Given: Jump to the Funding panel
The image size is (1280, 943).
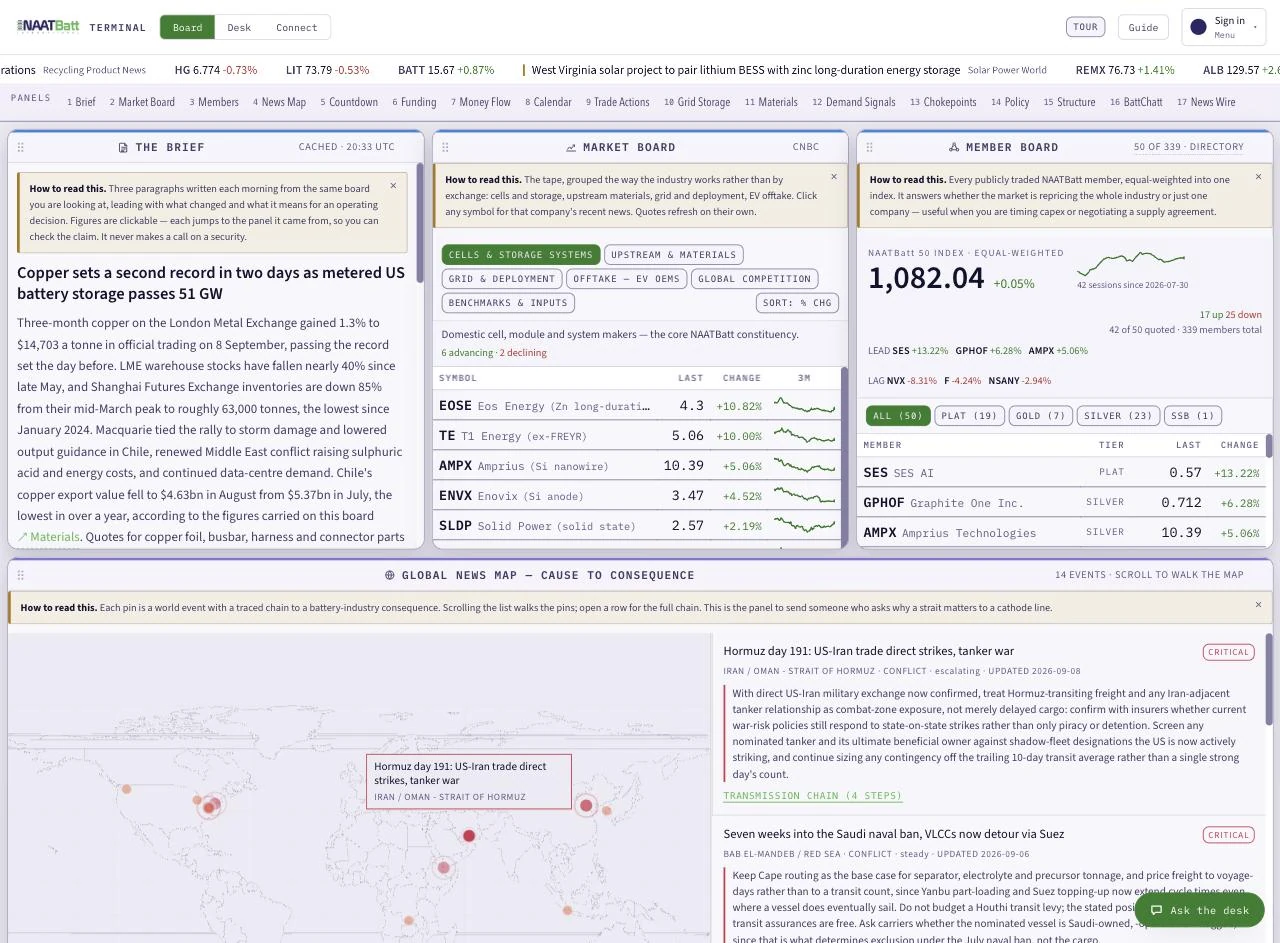Looking at the screenshot, I should pos(414,102).
